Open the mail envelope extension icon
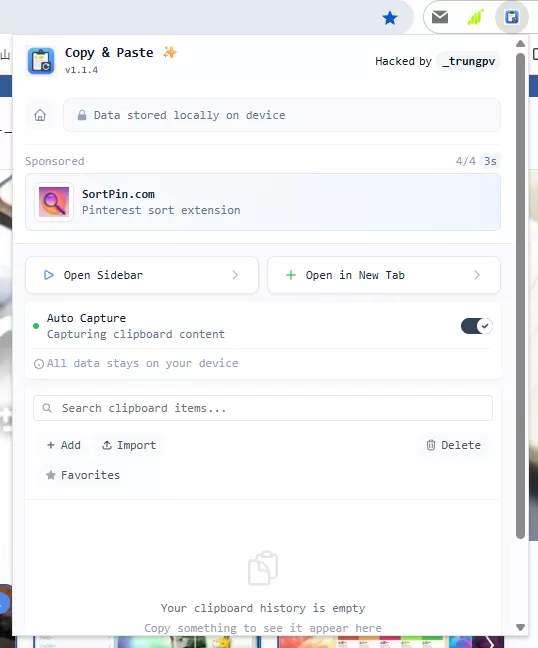The image size is (538, 648). [440, 17]
